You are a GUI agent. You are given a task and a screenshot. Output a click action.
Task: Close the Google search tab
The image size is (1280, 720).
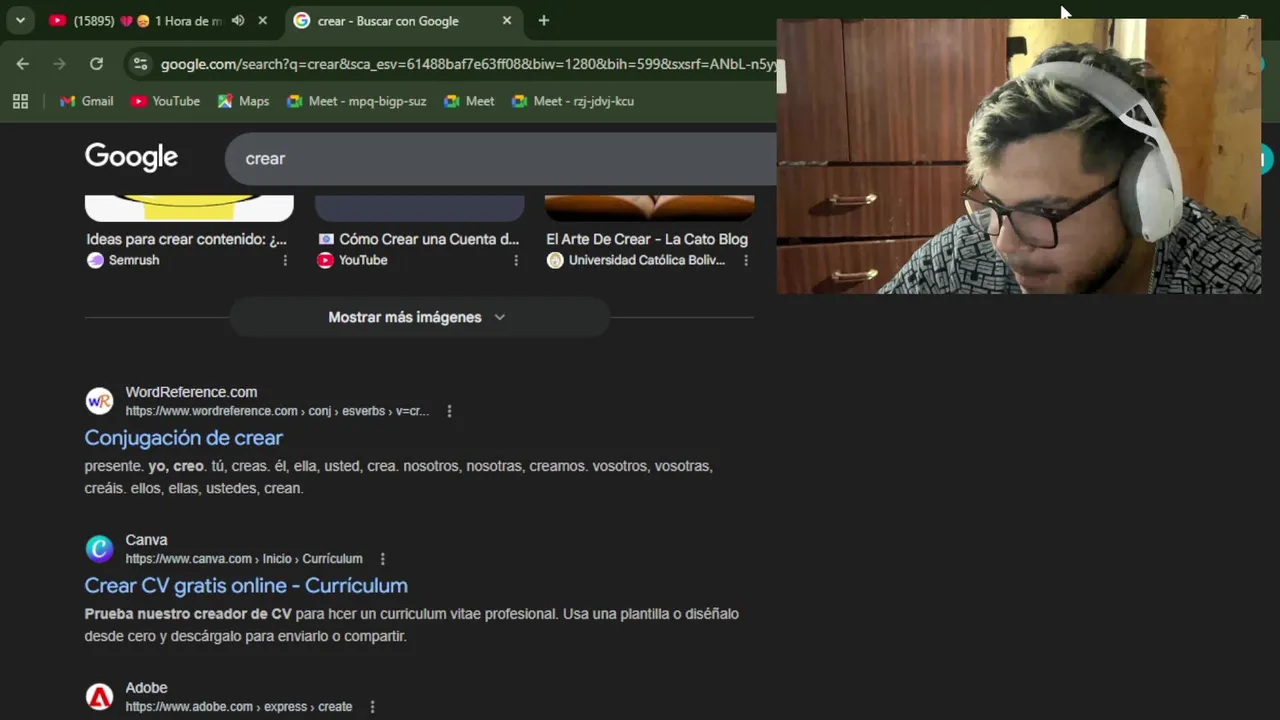(x=507, y=20)
